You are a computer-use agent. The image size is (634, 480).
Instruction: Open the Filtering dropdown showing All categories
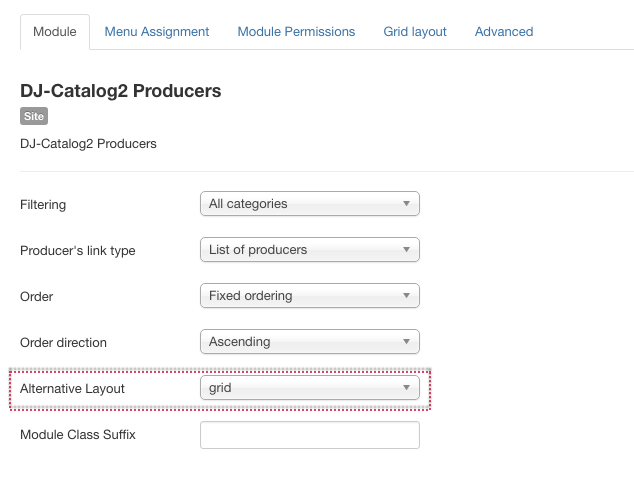click(310, 204)
